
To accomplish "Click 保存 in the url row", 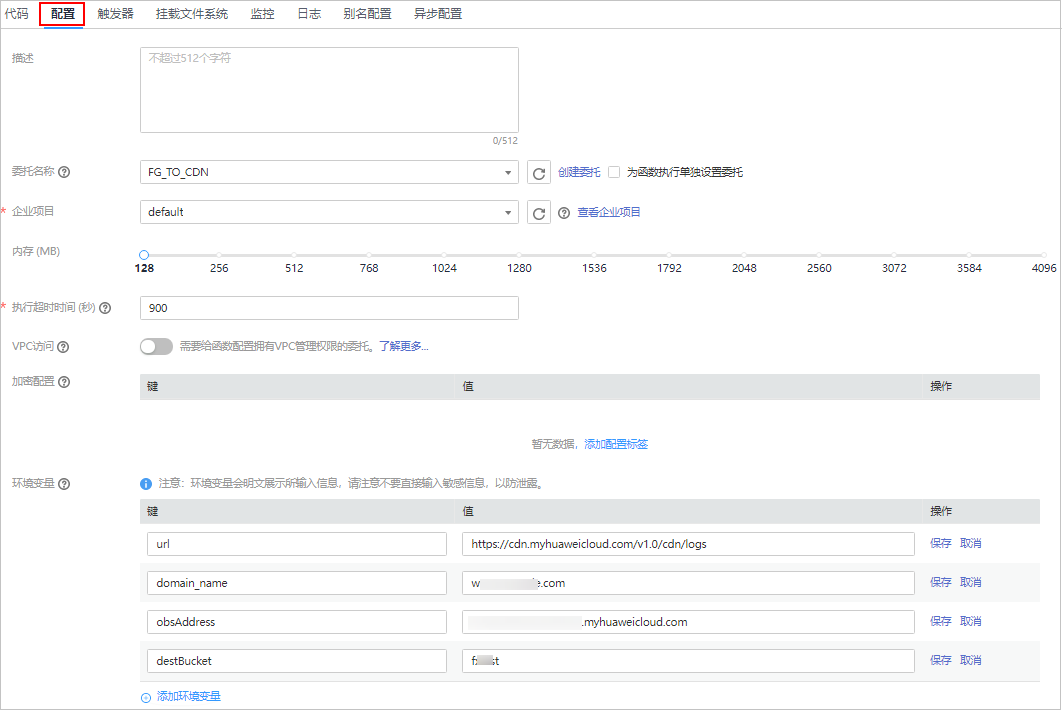I will click(941, 543).
